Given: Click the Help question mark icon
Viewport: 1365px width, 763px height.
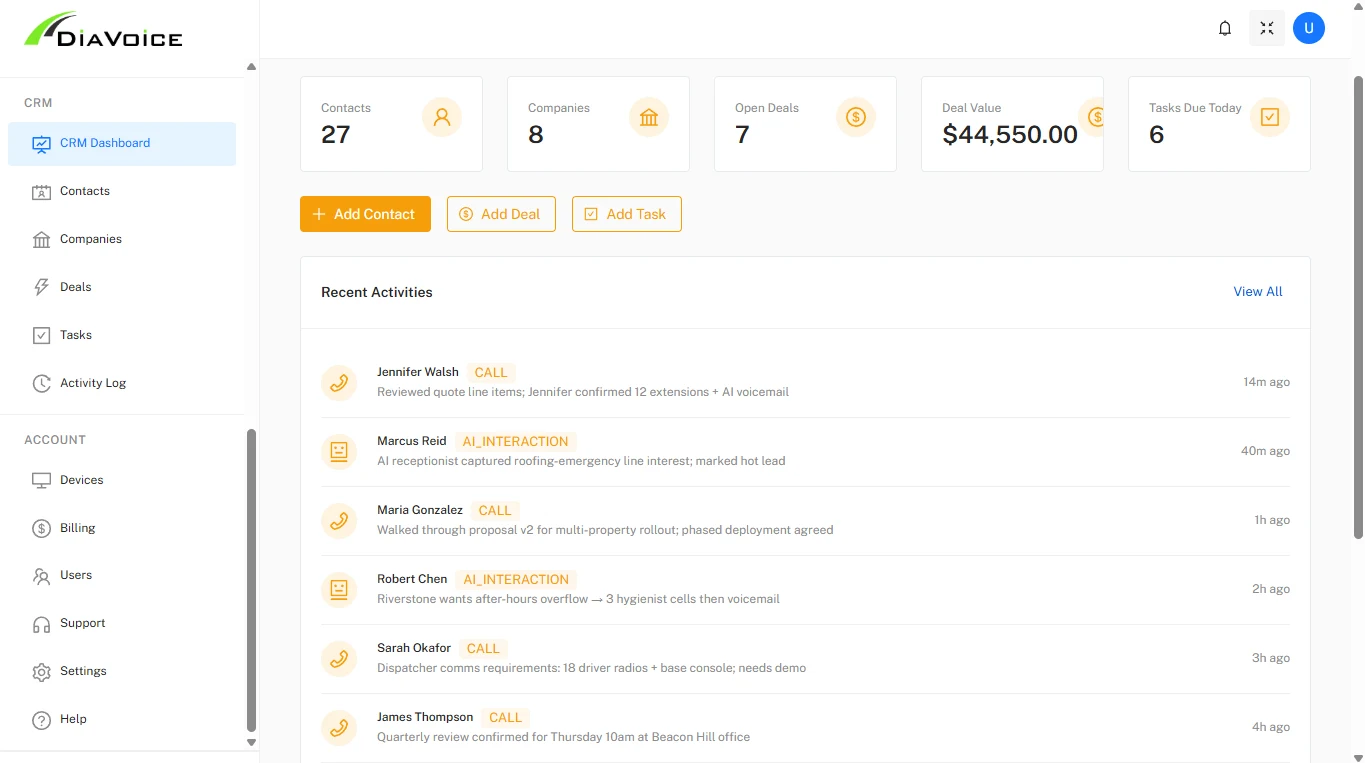Looking at the screenshot, I should tap(41, 720).
